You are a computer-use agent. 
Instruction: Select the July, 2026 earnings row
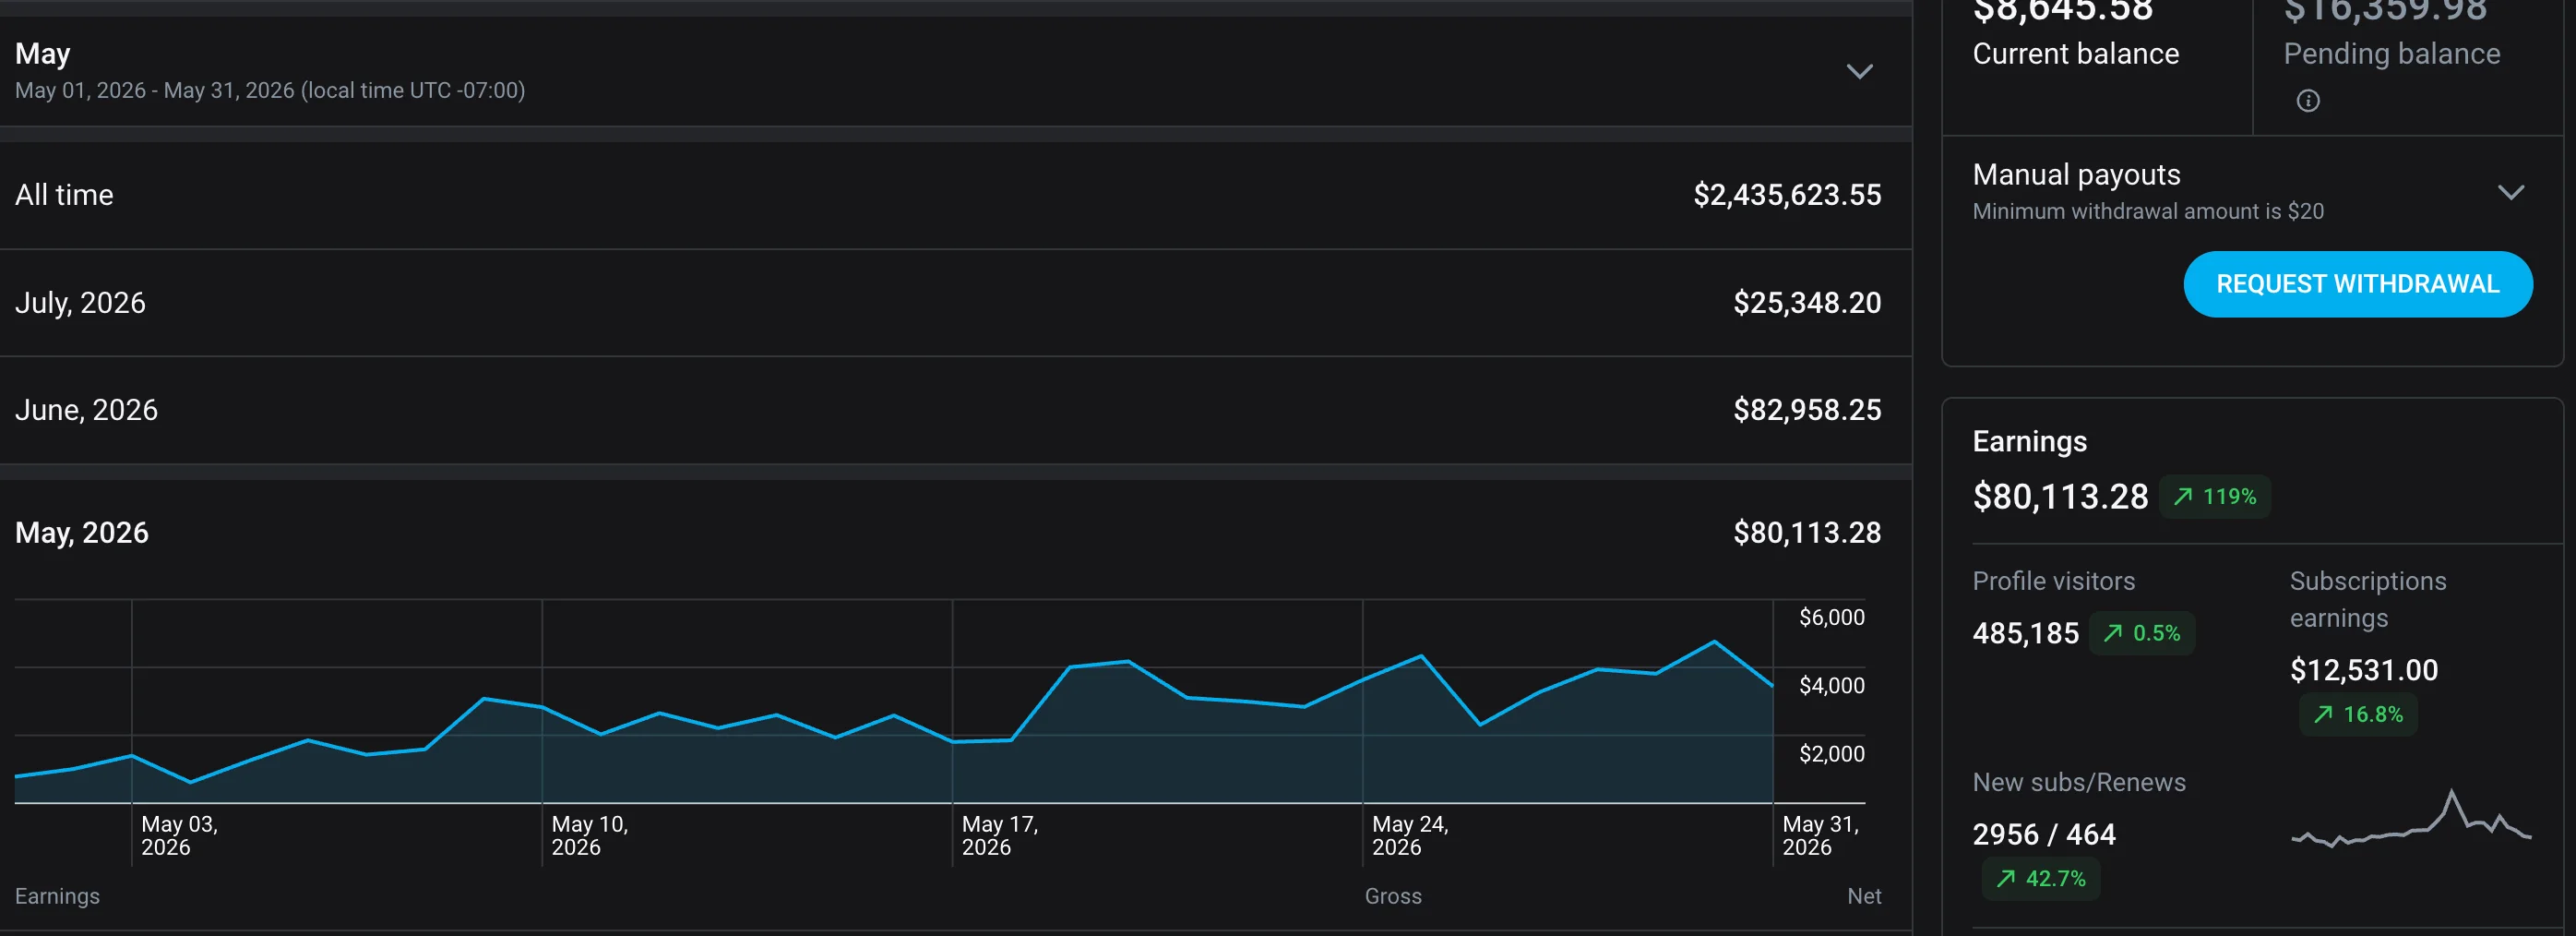click(956, 303)
